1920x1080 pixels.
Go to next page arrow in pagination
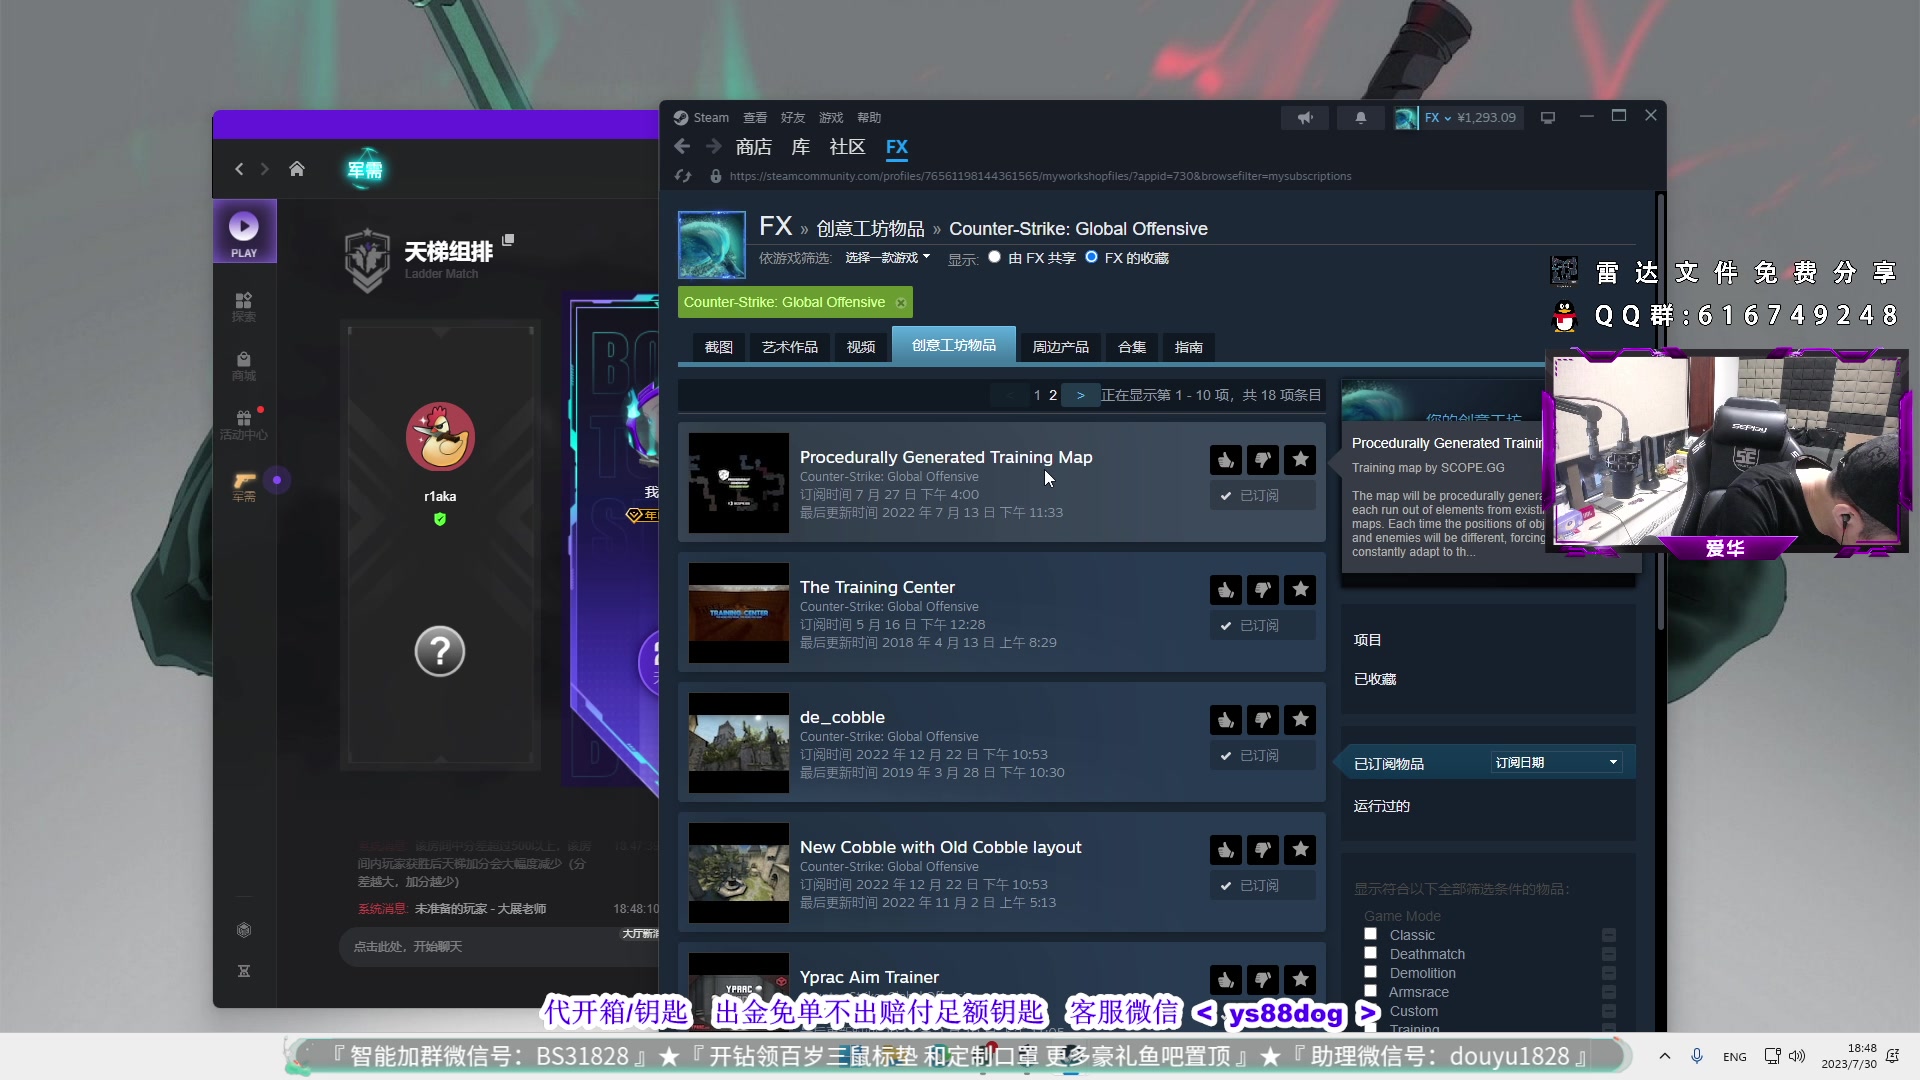(1080, 396)
